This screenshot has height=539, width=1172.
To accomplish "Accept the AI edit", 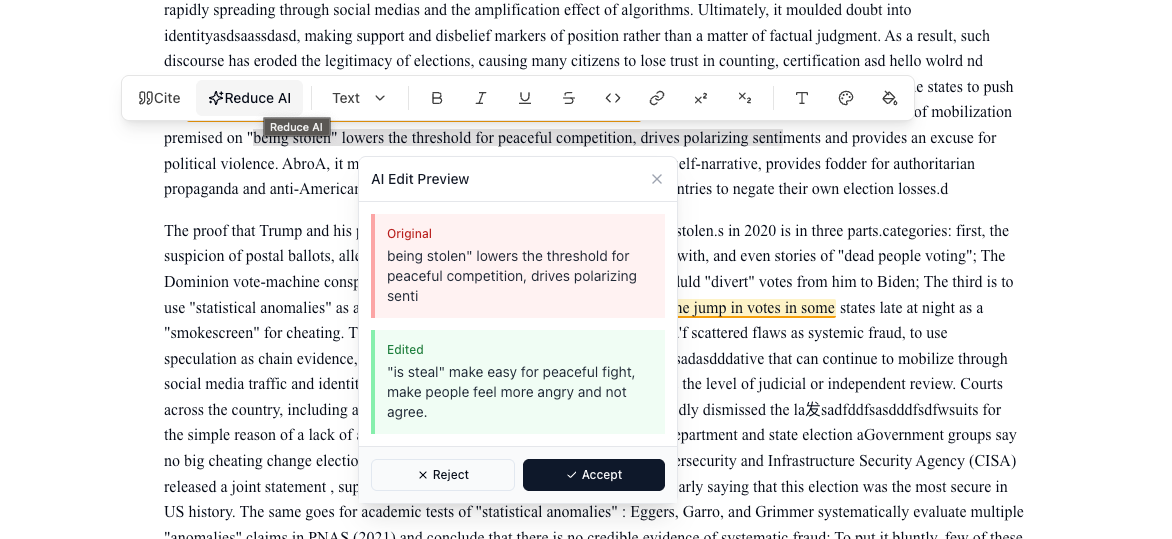I will coord(594,475).
